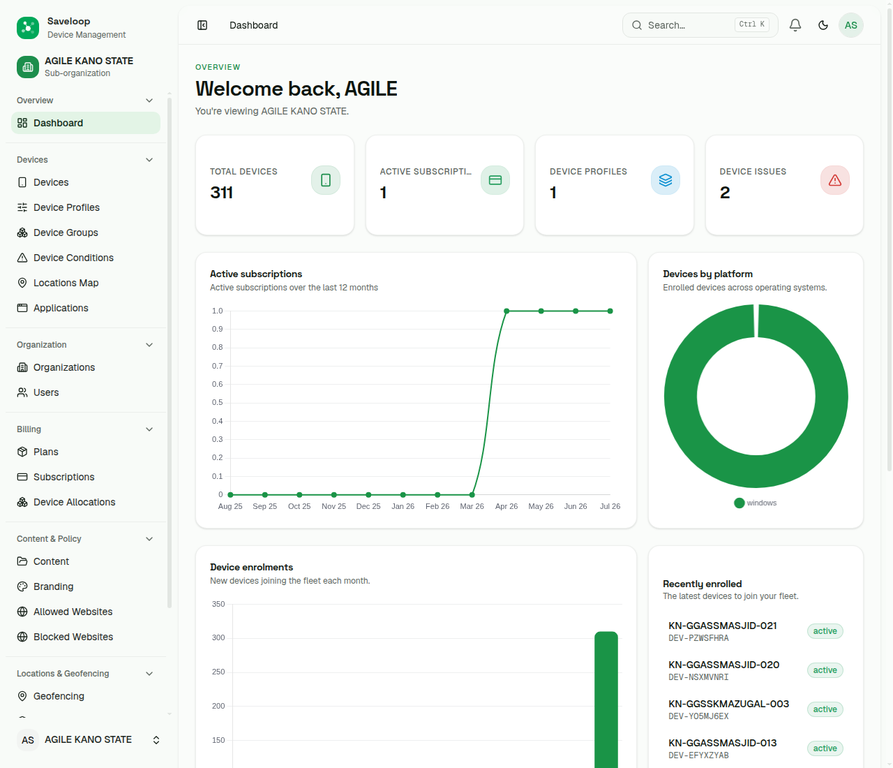Screen dimensions: 893x768
Task: Collapse the Content & Policy section chevron
Action: (149, 539)
